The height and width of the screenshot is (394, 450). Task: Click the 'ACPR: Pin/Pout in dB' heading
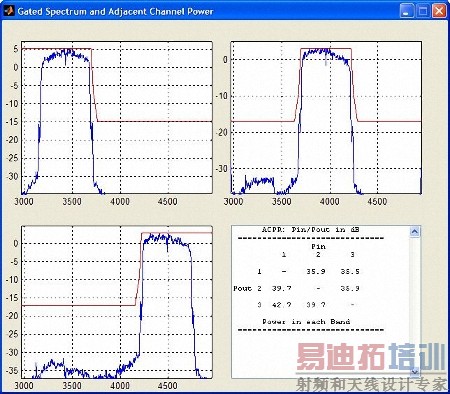tap(310, 230)
